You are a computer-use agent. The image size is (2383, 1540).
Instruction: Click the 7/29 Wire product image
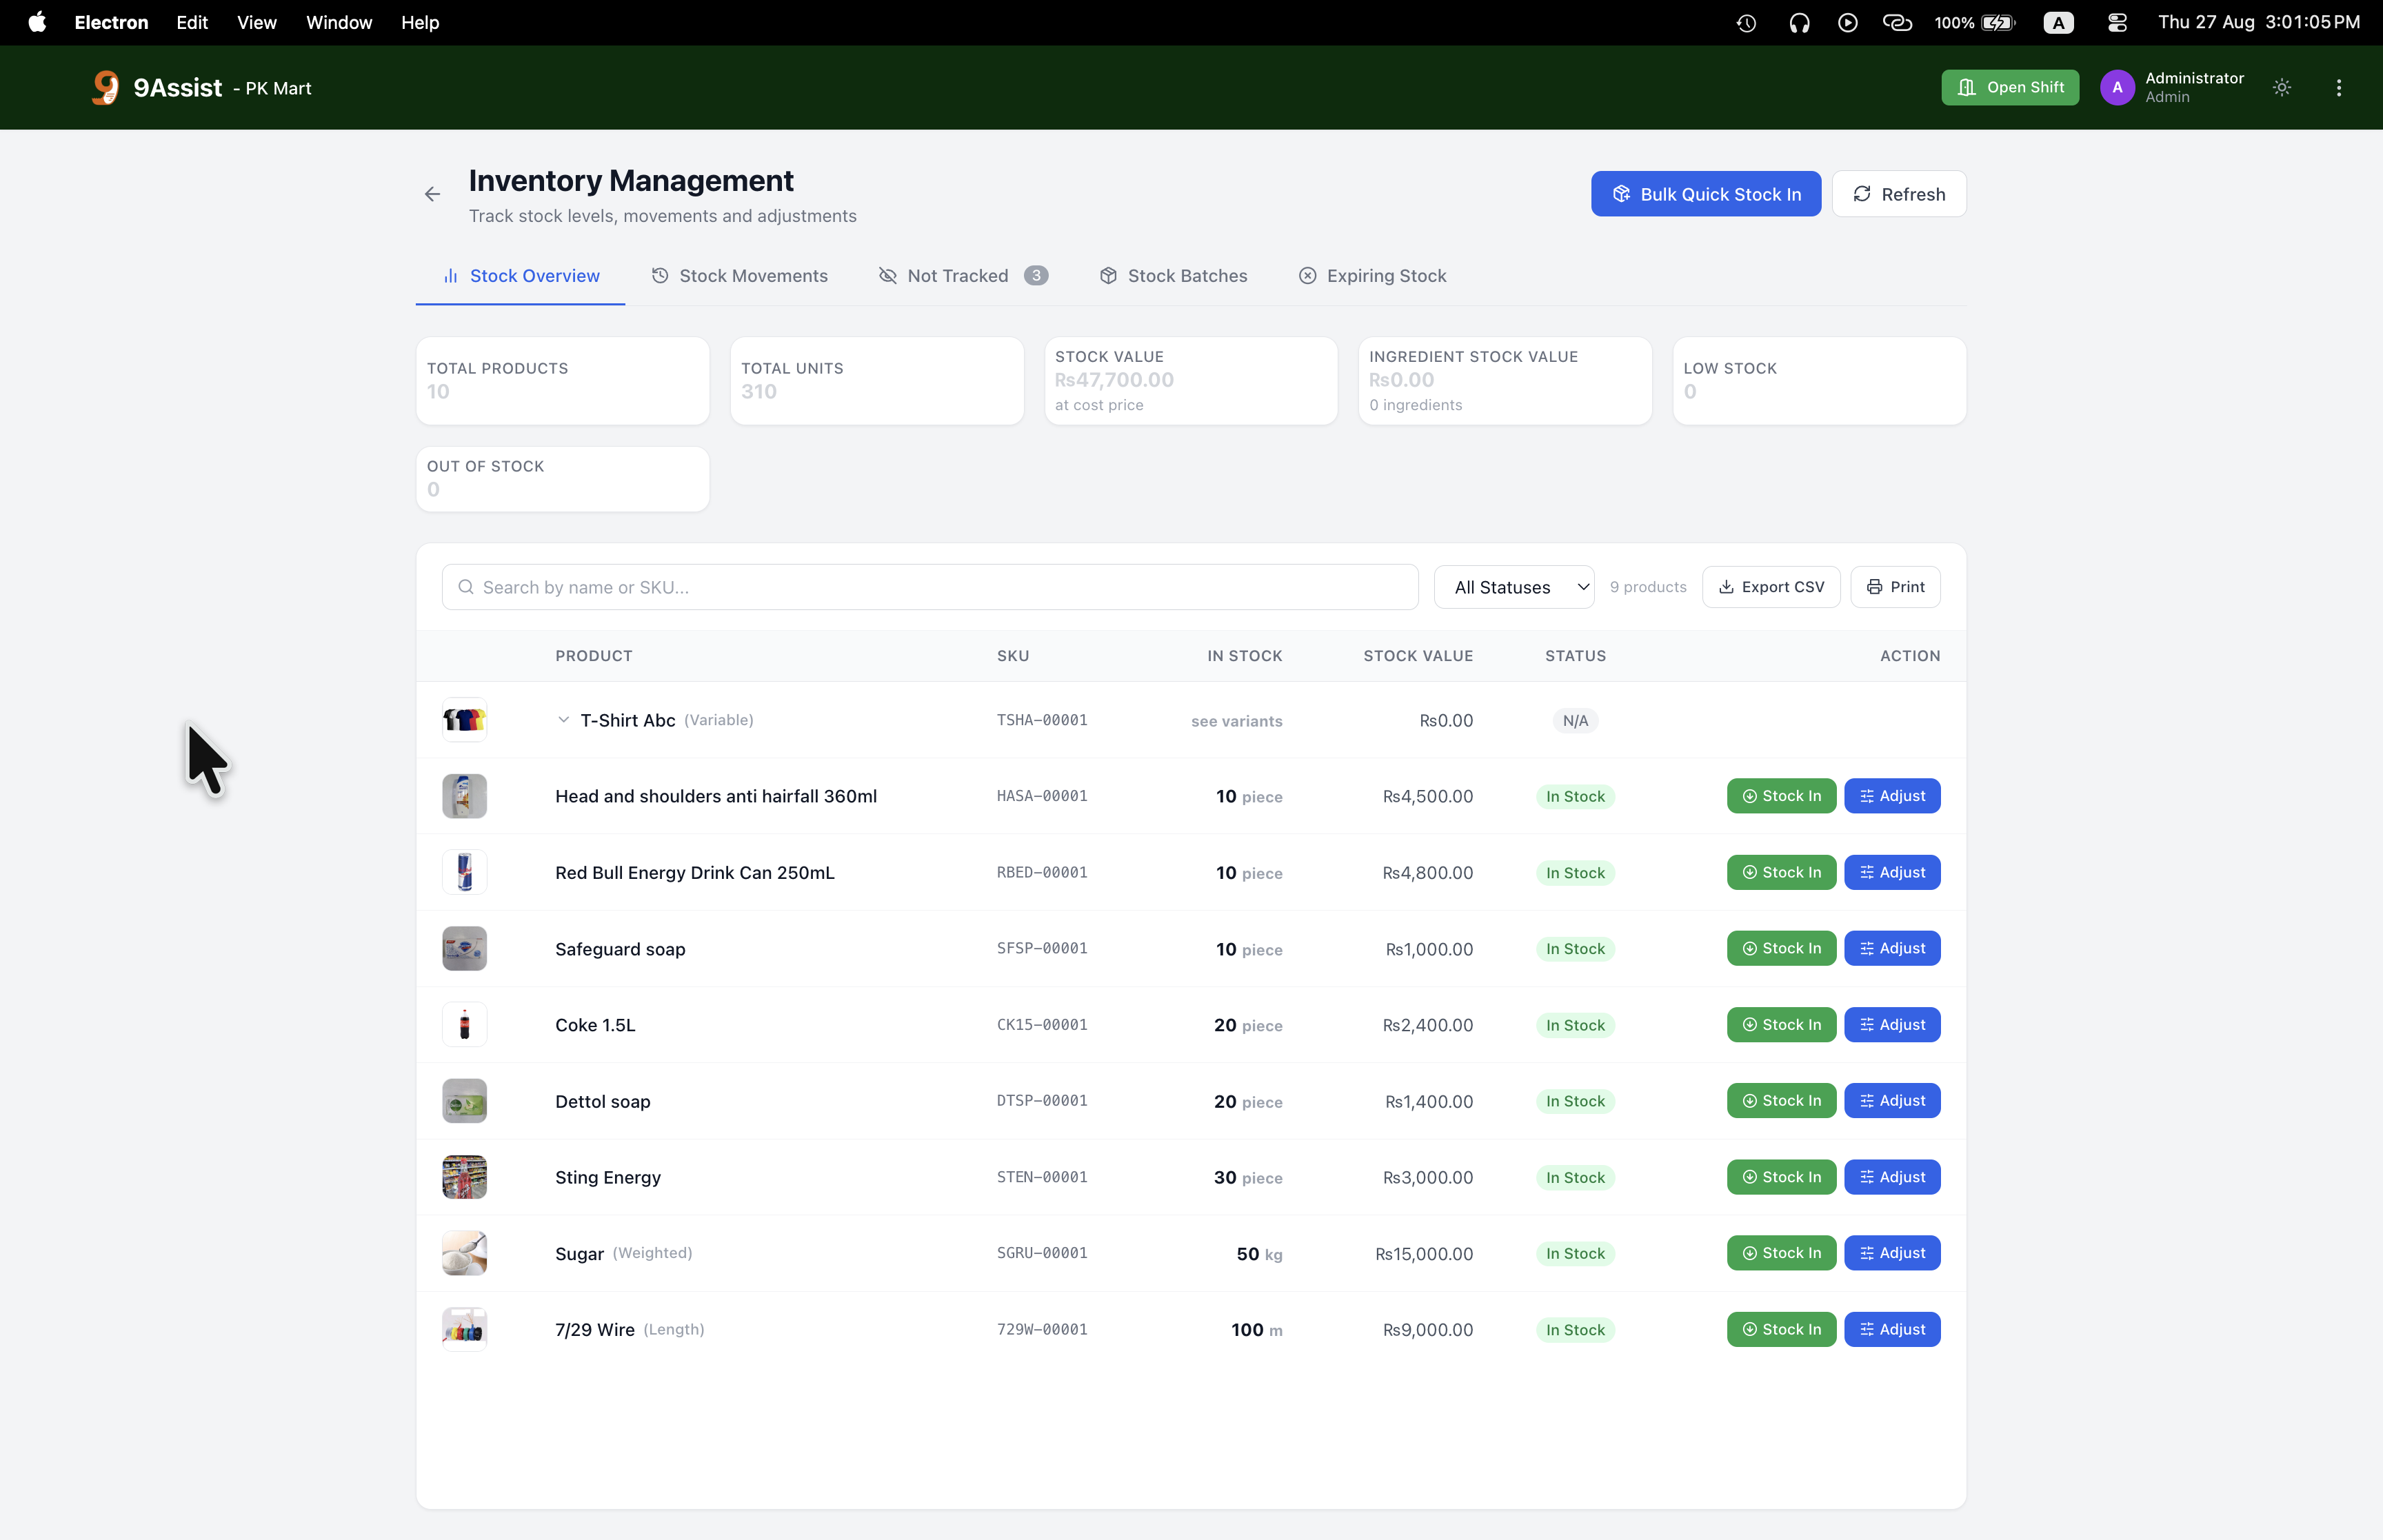[x=464, y=1330]
